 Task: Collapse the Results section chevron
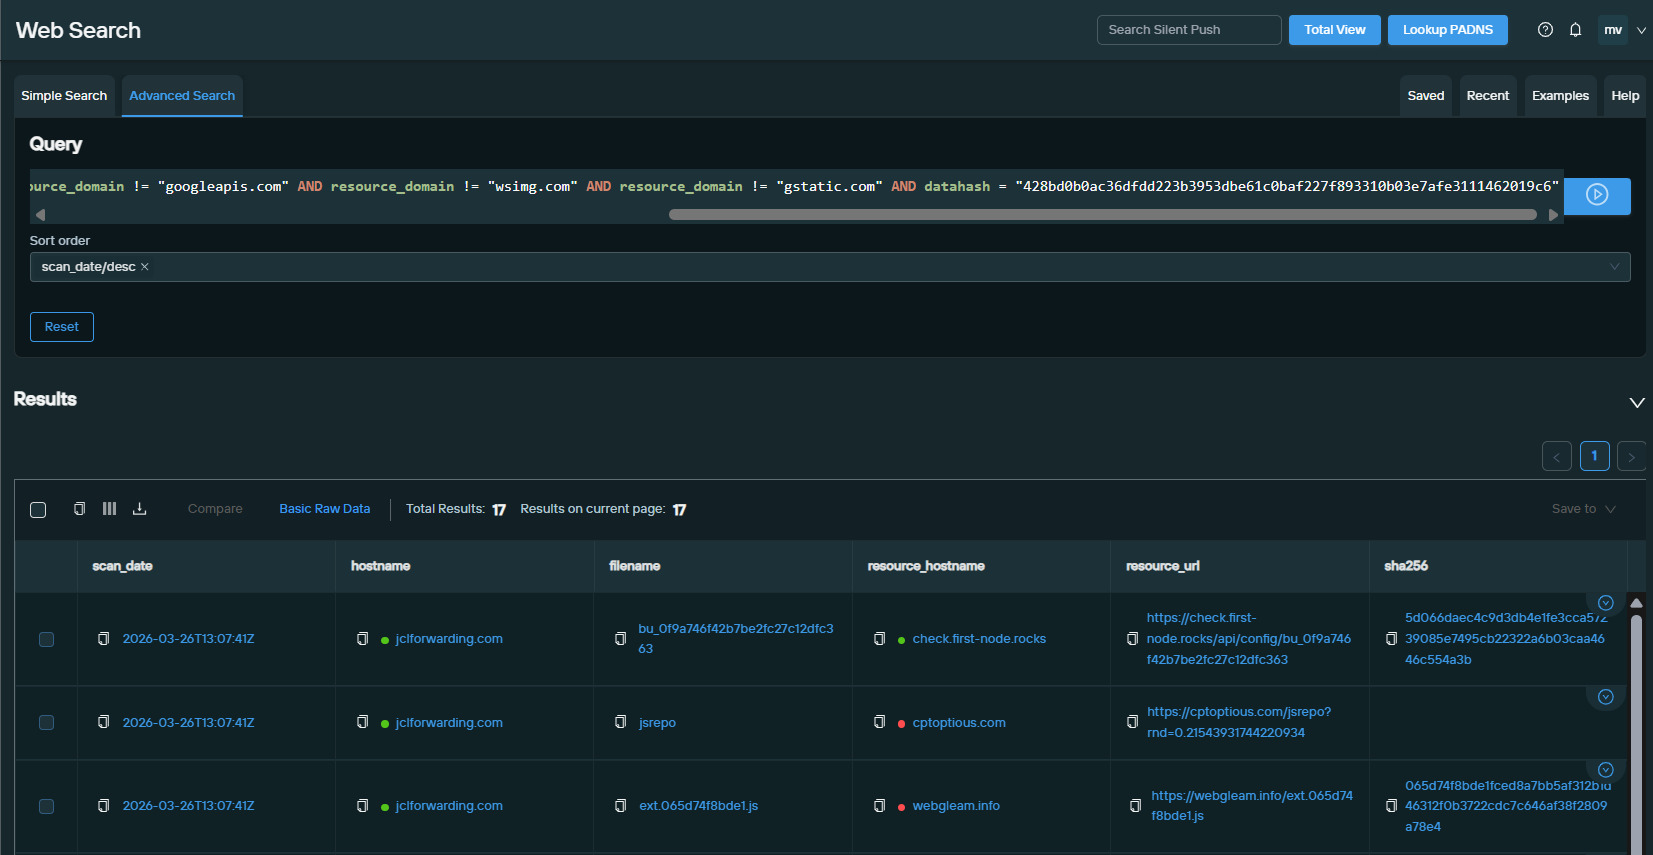click(1637, 403)
